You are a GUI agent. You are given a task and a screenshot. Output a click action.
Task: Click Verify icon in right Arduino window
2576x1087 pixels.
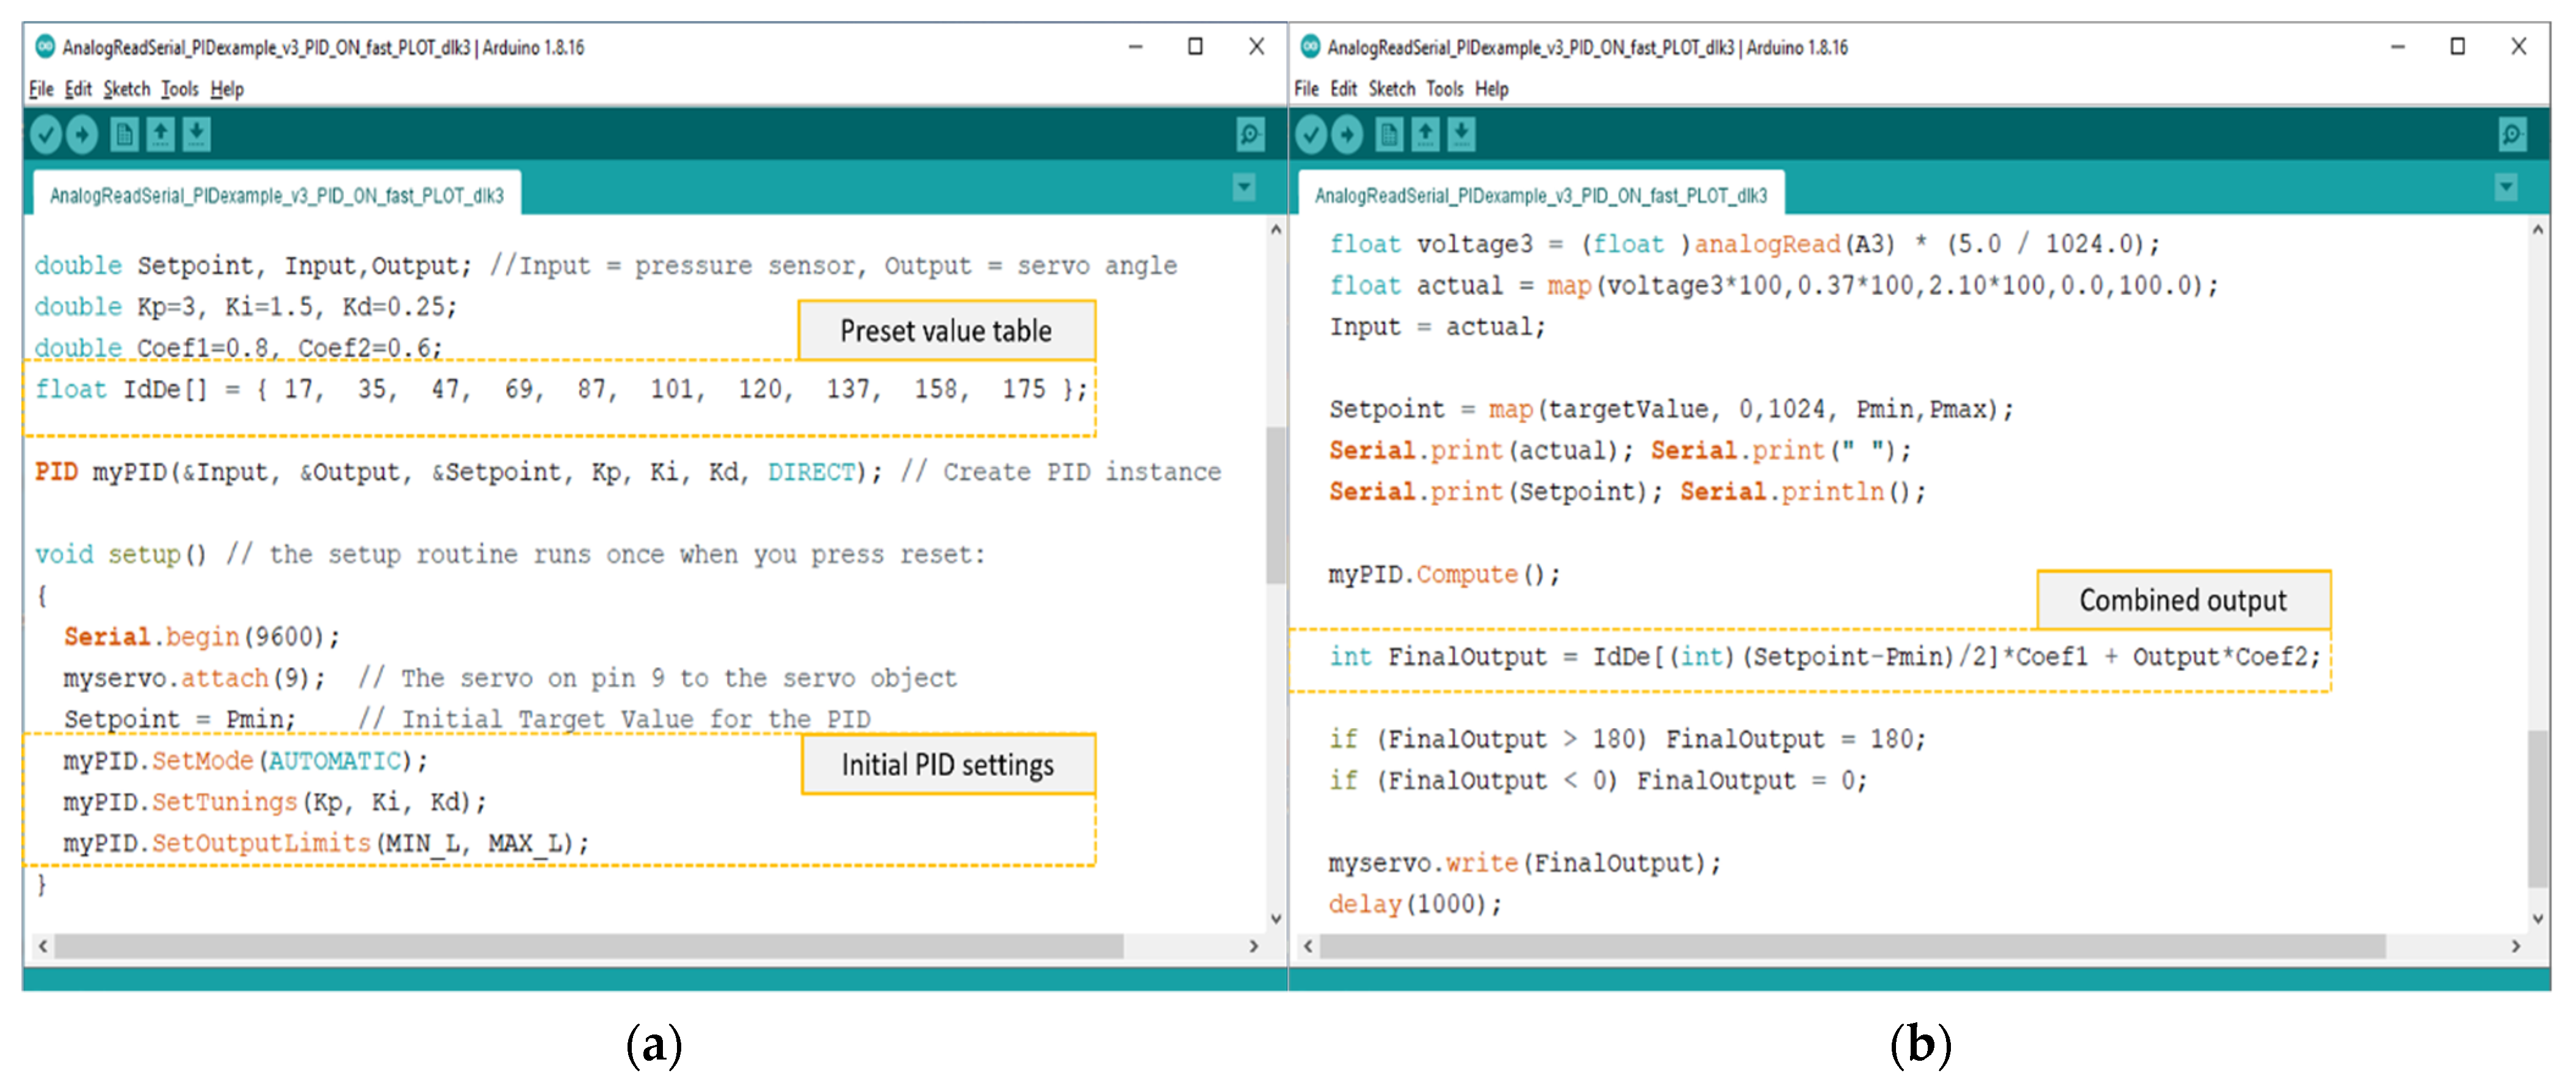[x=1311, y=134]
